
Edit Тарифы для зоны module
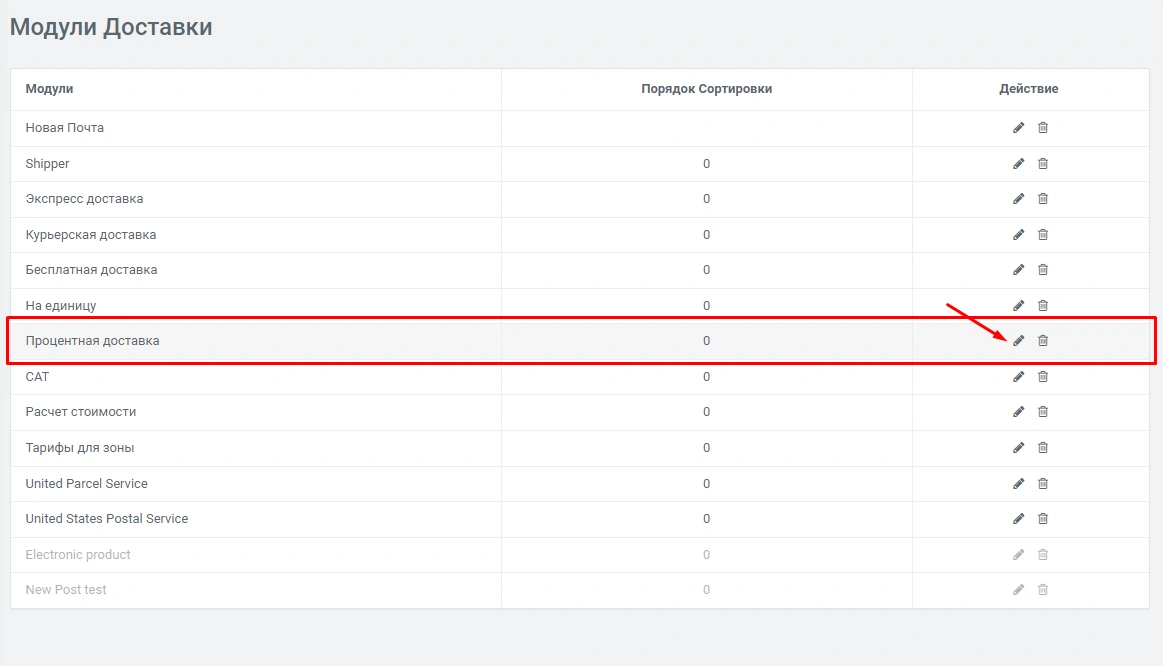[x=1018, y=448]
